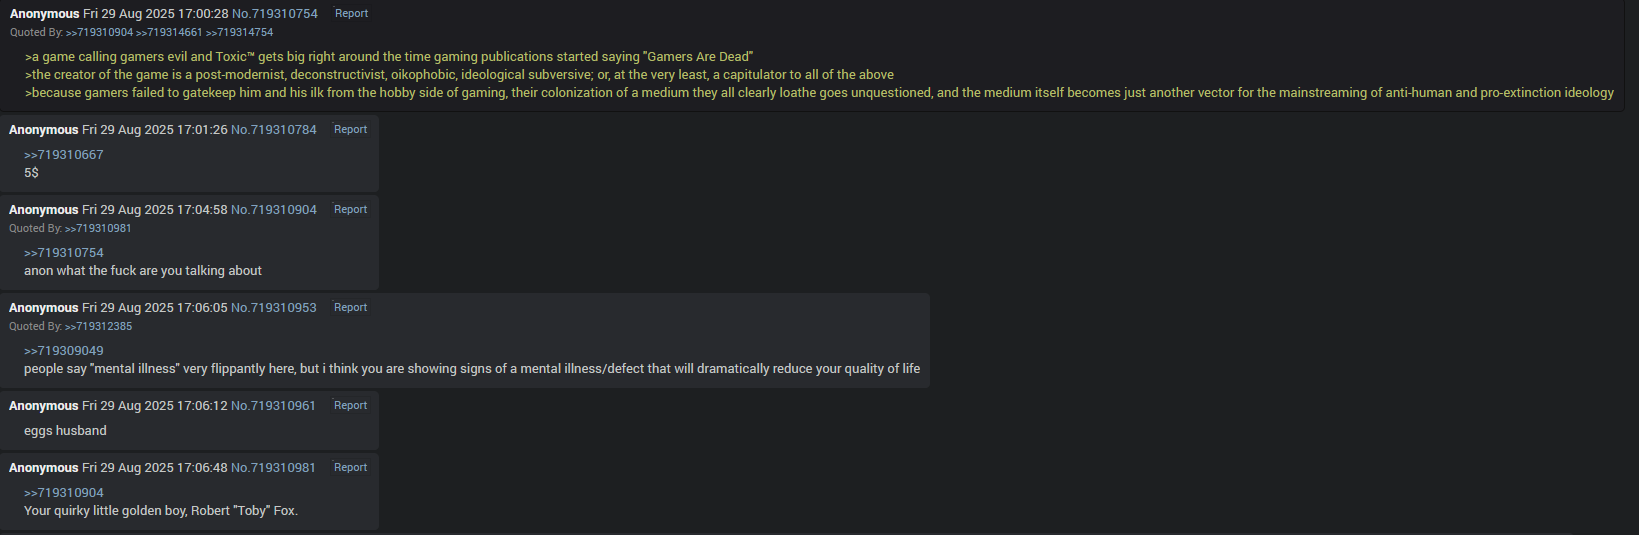Image resolution: width=1639 pixels, height=535 pixels.
Task: Open post number No.719310961
Action: 274,406
